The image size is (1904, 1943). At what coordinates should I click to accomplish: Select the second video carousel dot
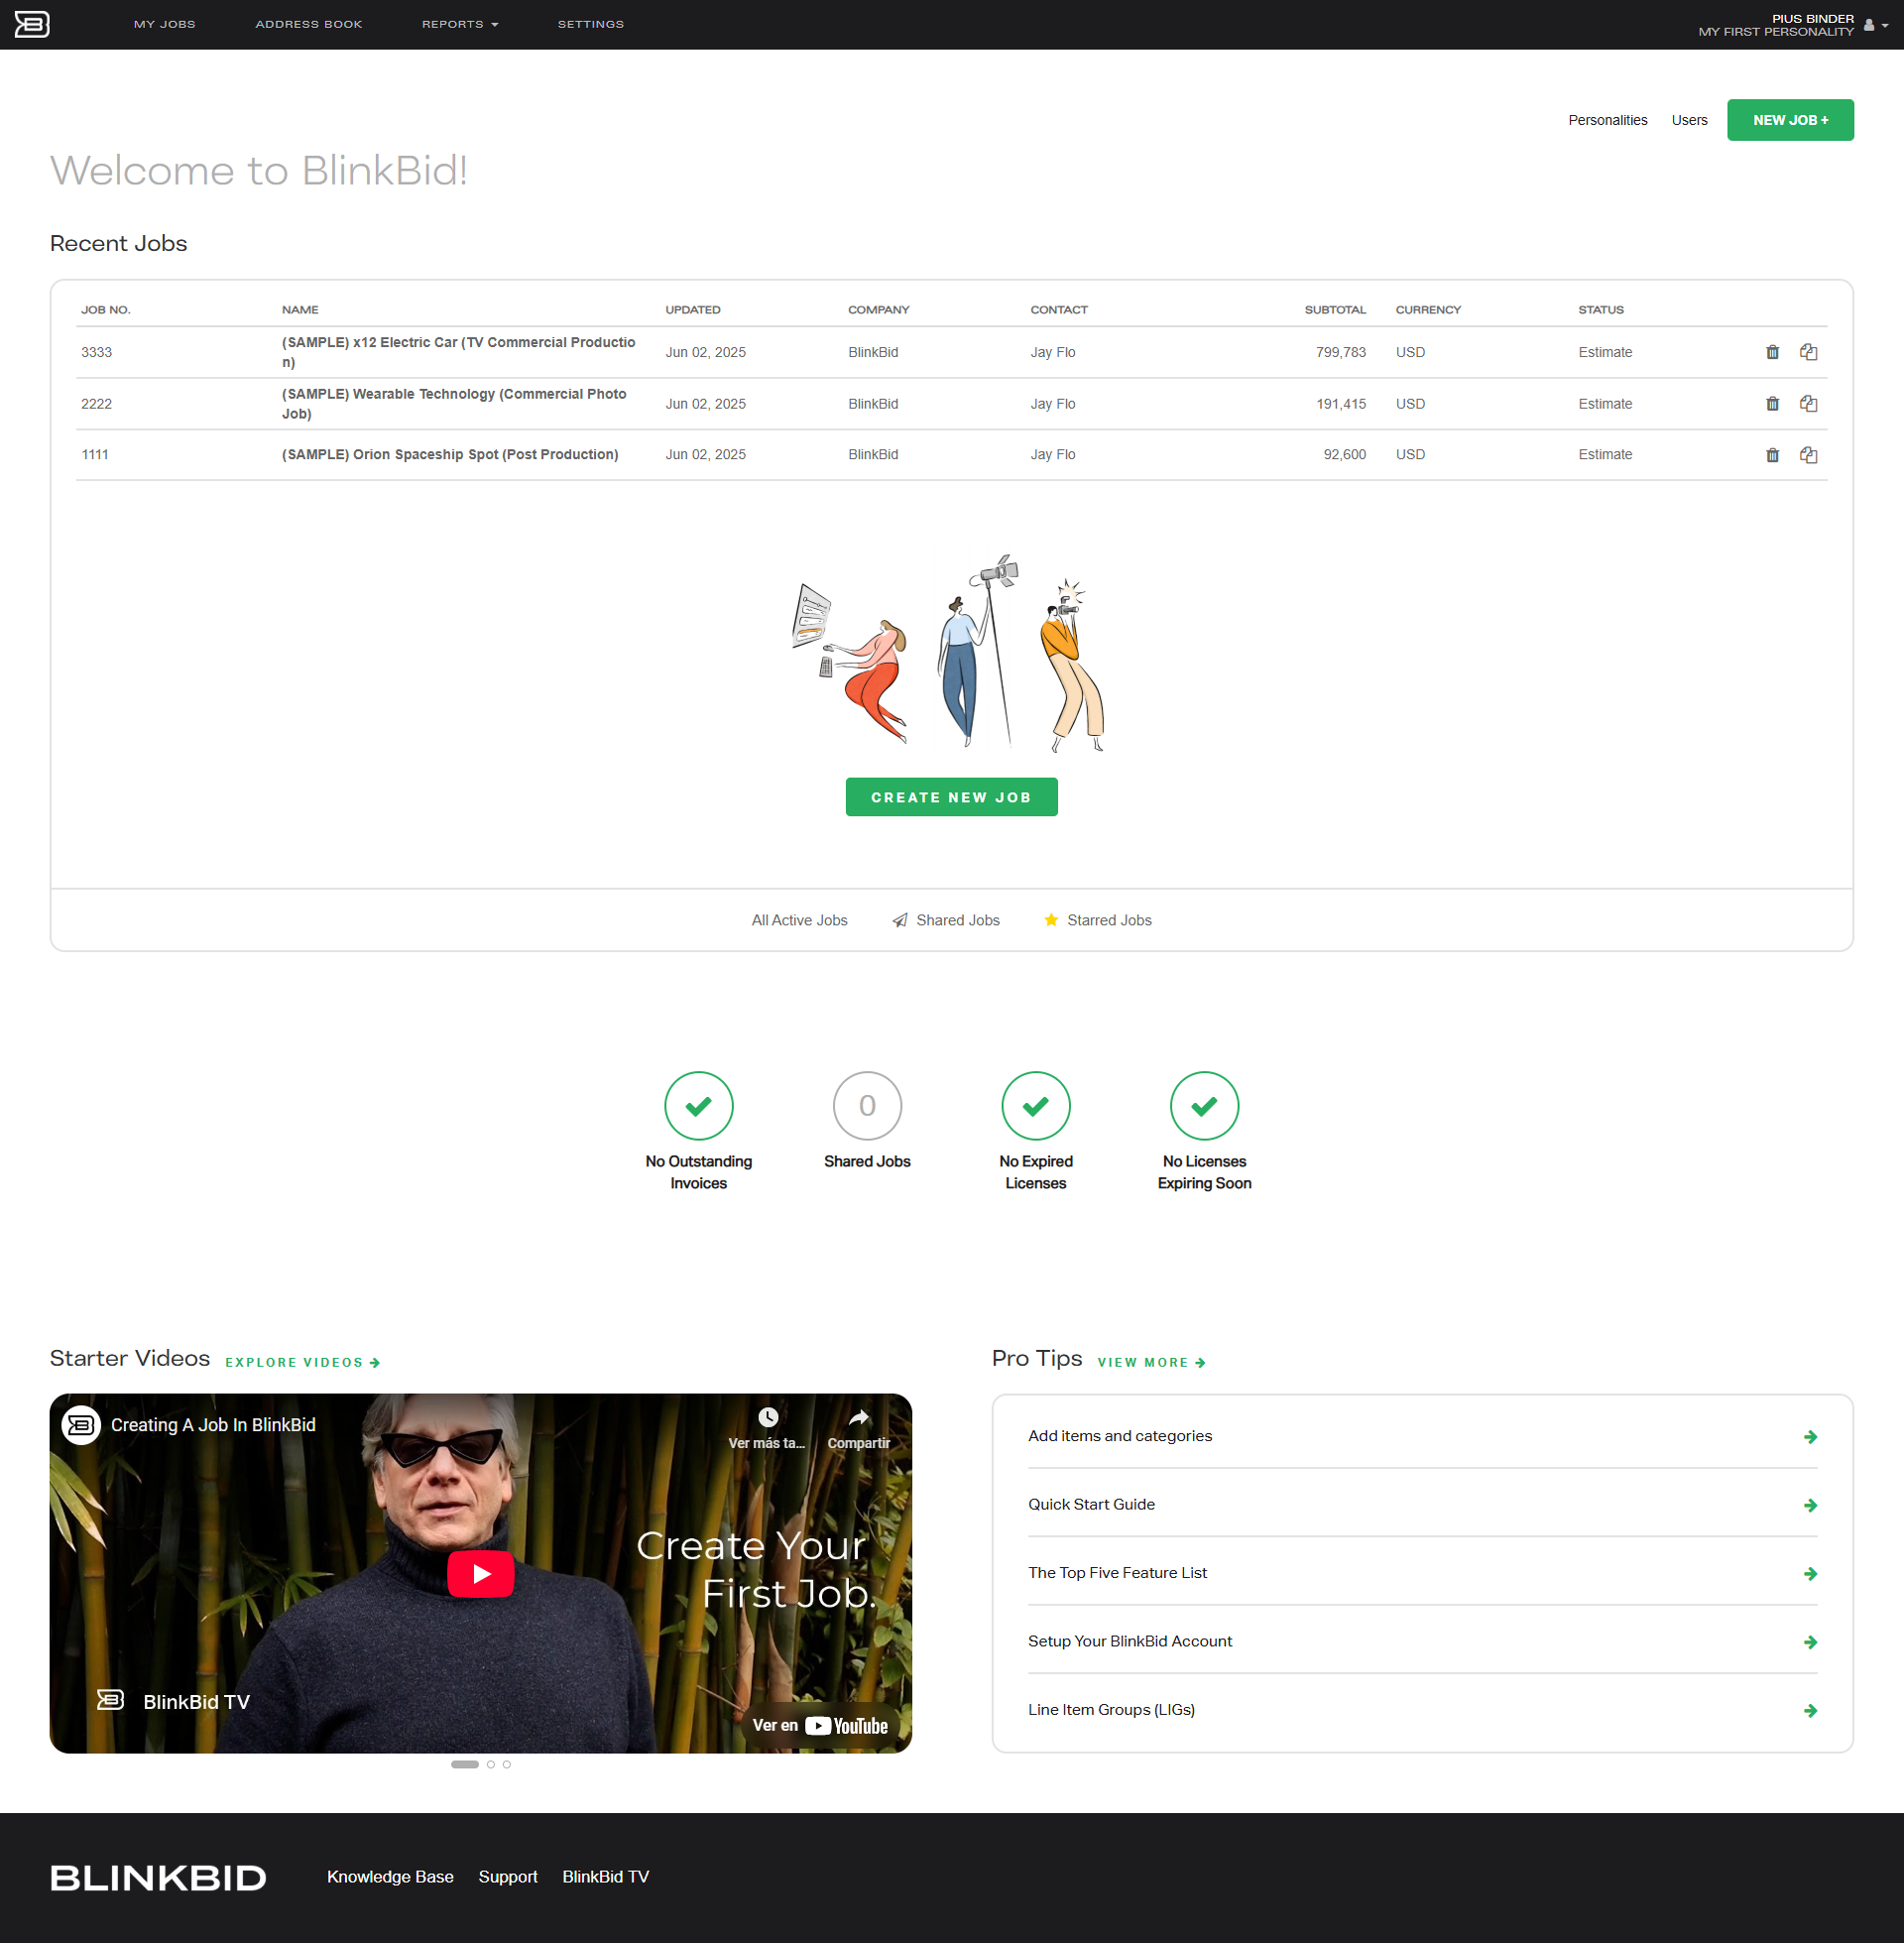click(x=491, y=1764)
